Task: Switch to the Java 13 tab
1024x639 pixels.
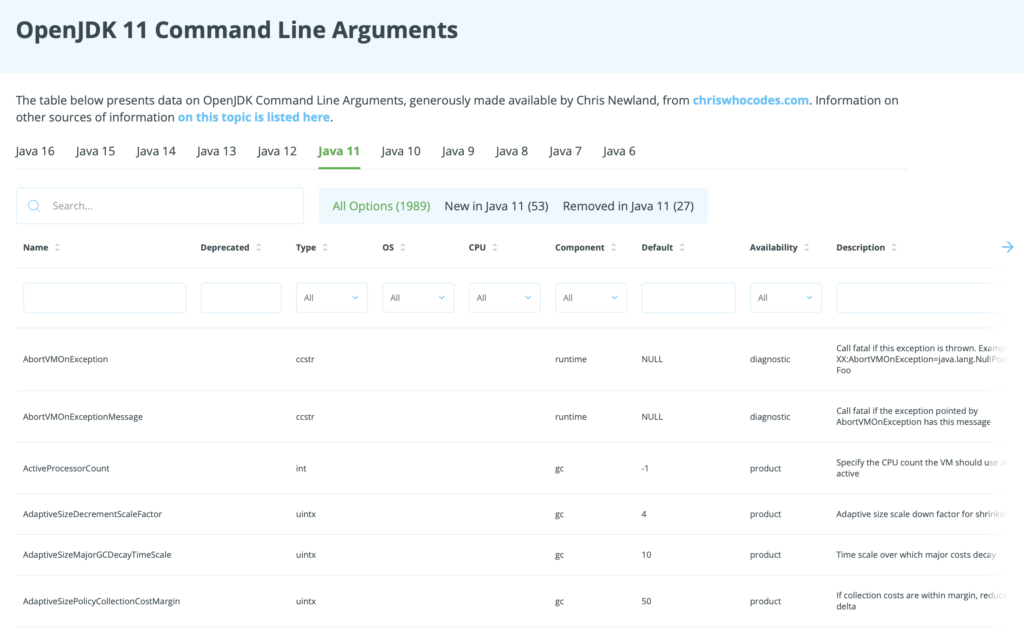Action: click(216, 152)
